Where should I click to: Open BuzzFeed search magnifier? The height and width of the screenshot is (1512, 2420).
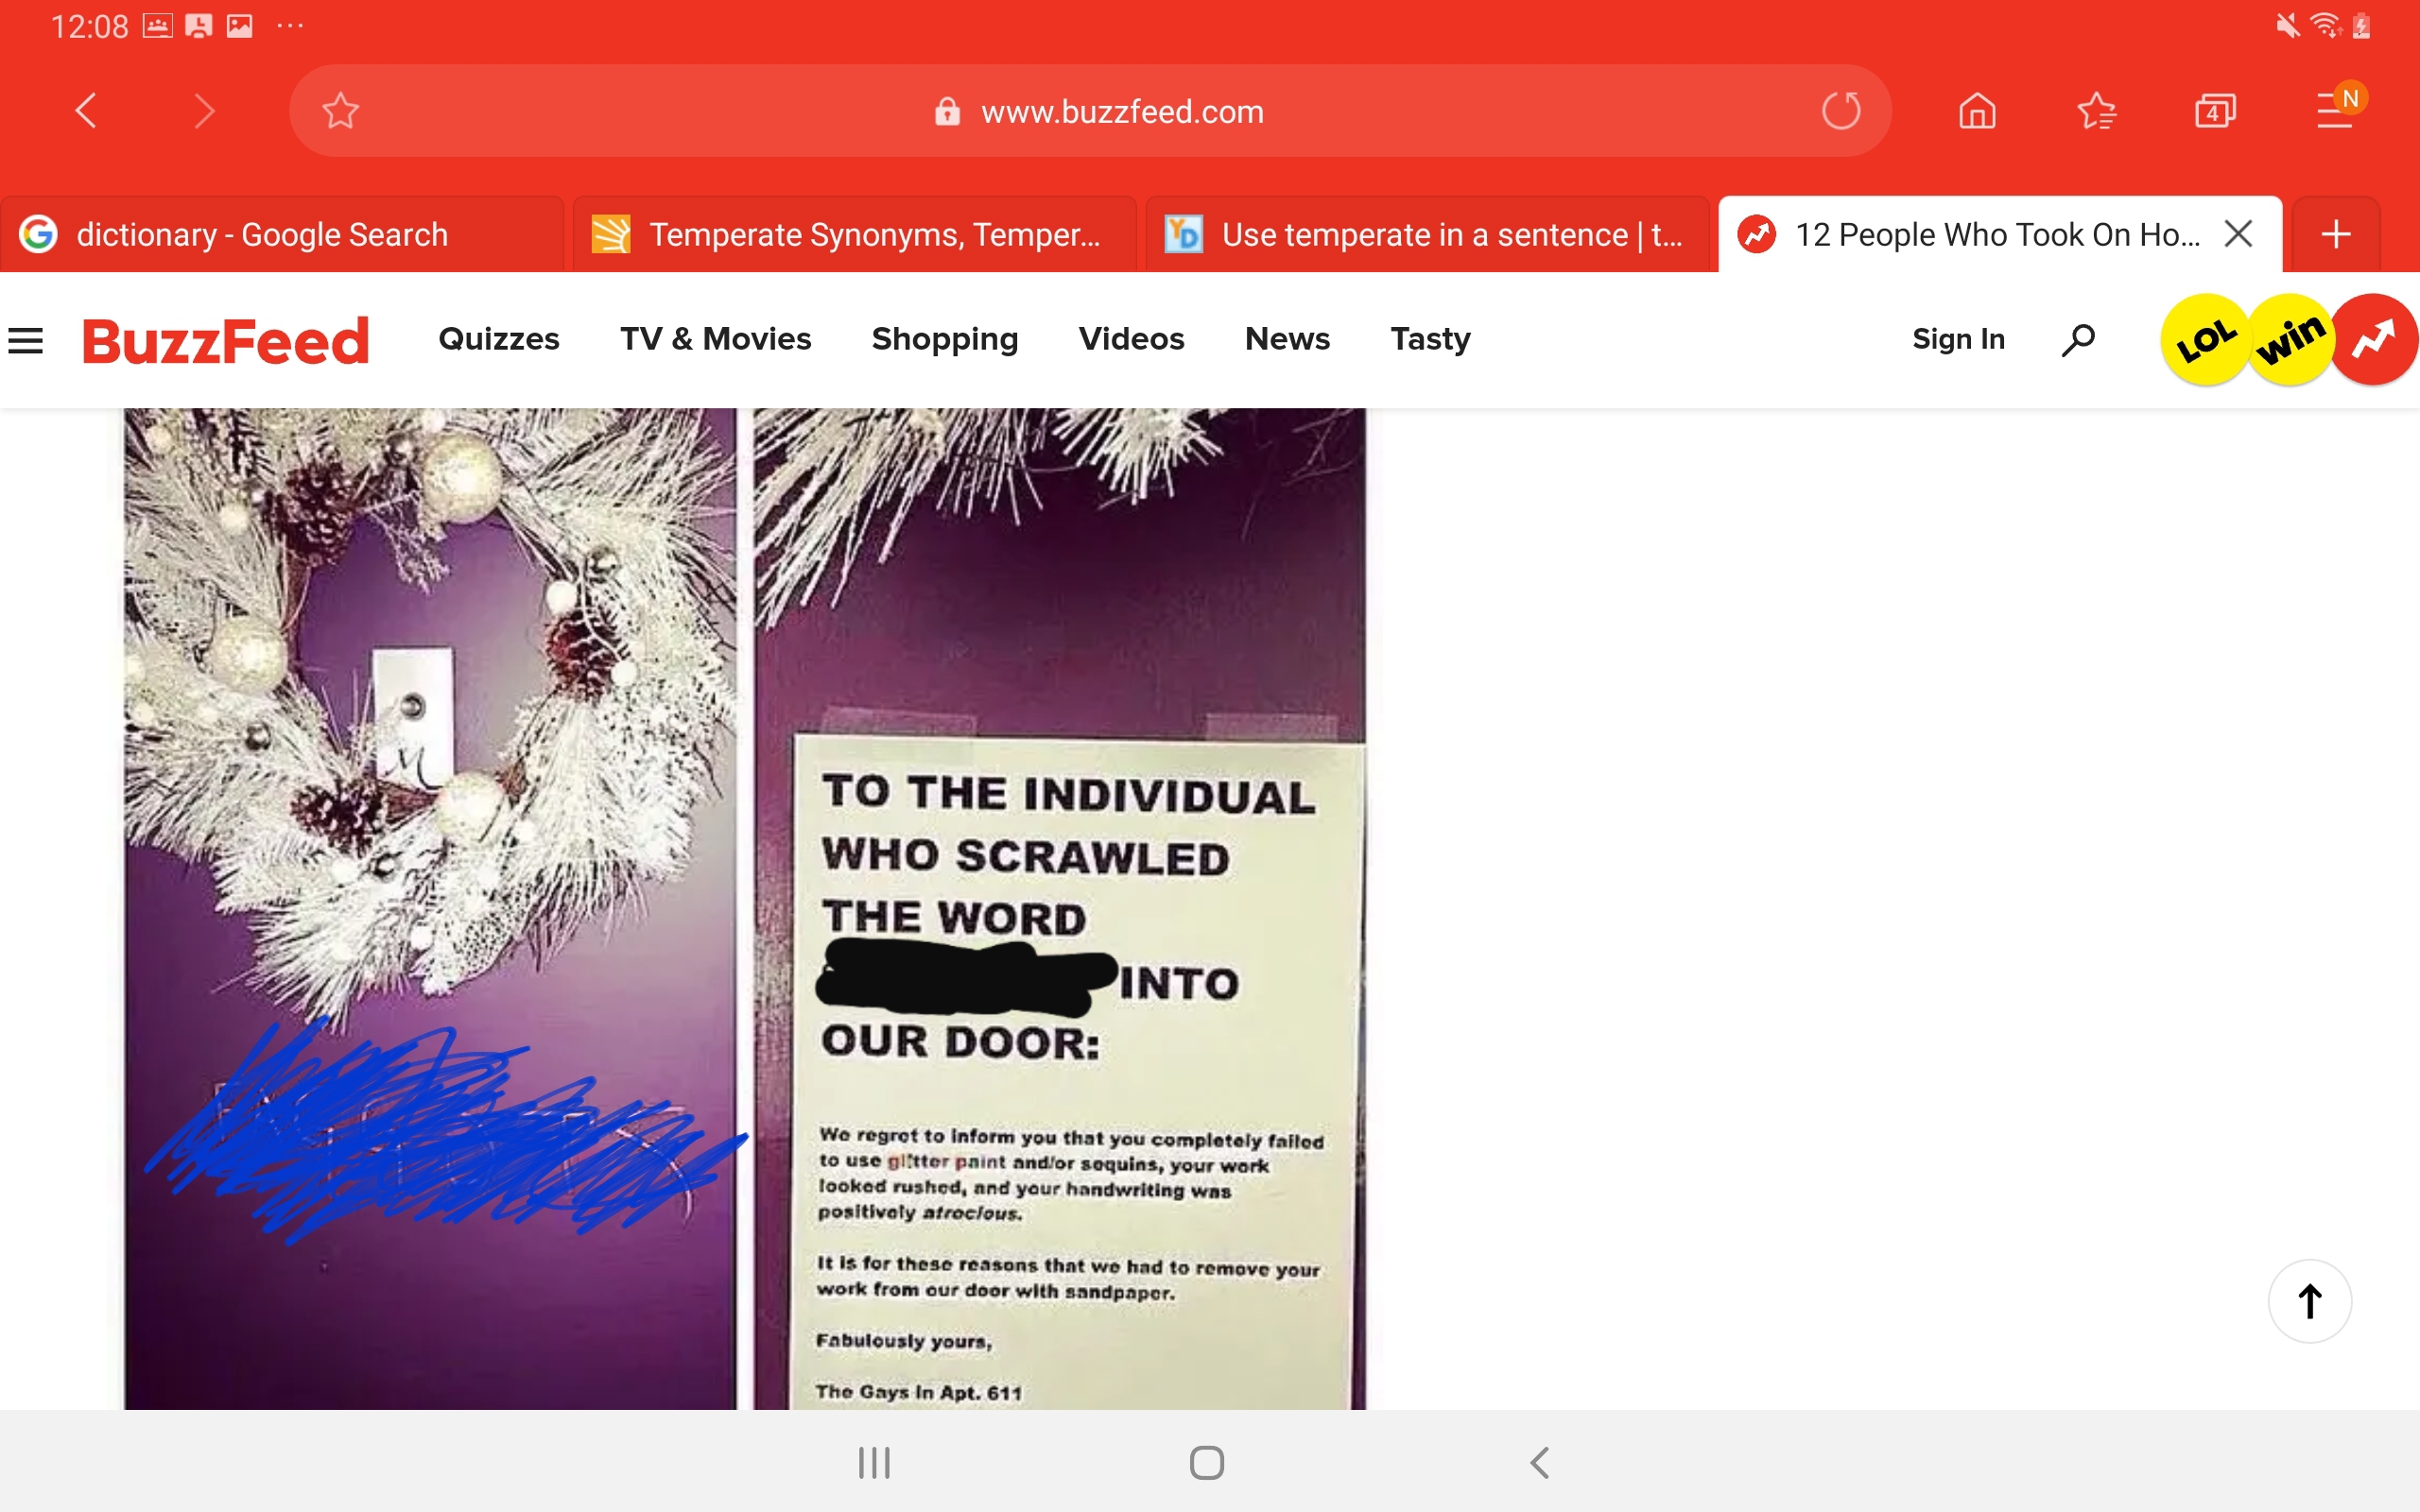pyautogui.click(x=2078, y=340)
